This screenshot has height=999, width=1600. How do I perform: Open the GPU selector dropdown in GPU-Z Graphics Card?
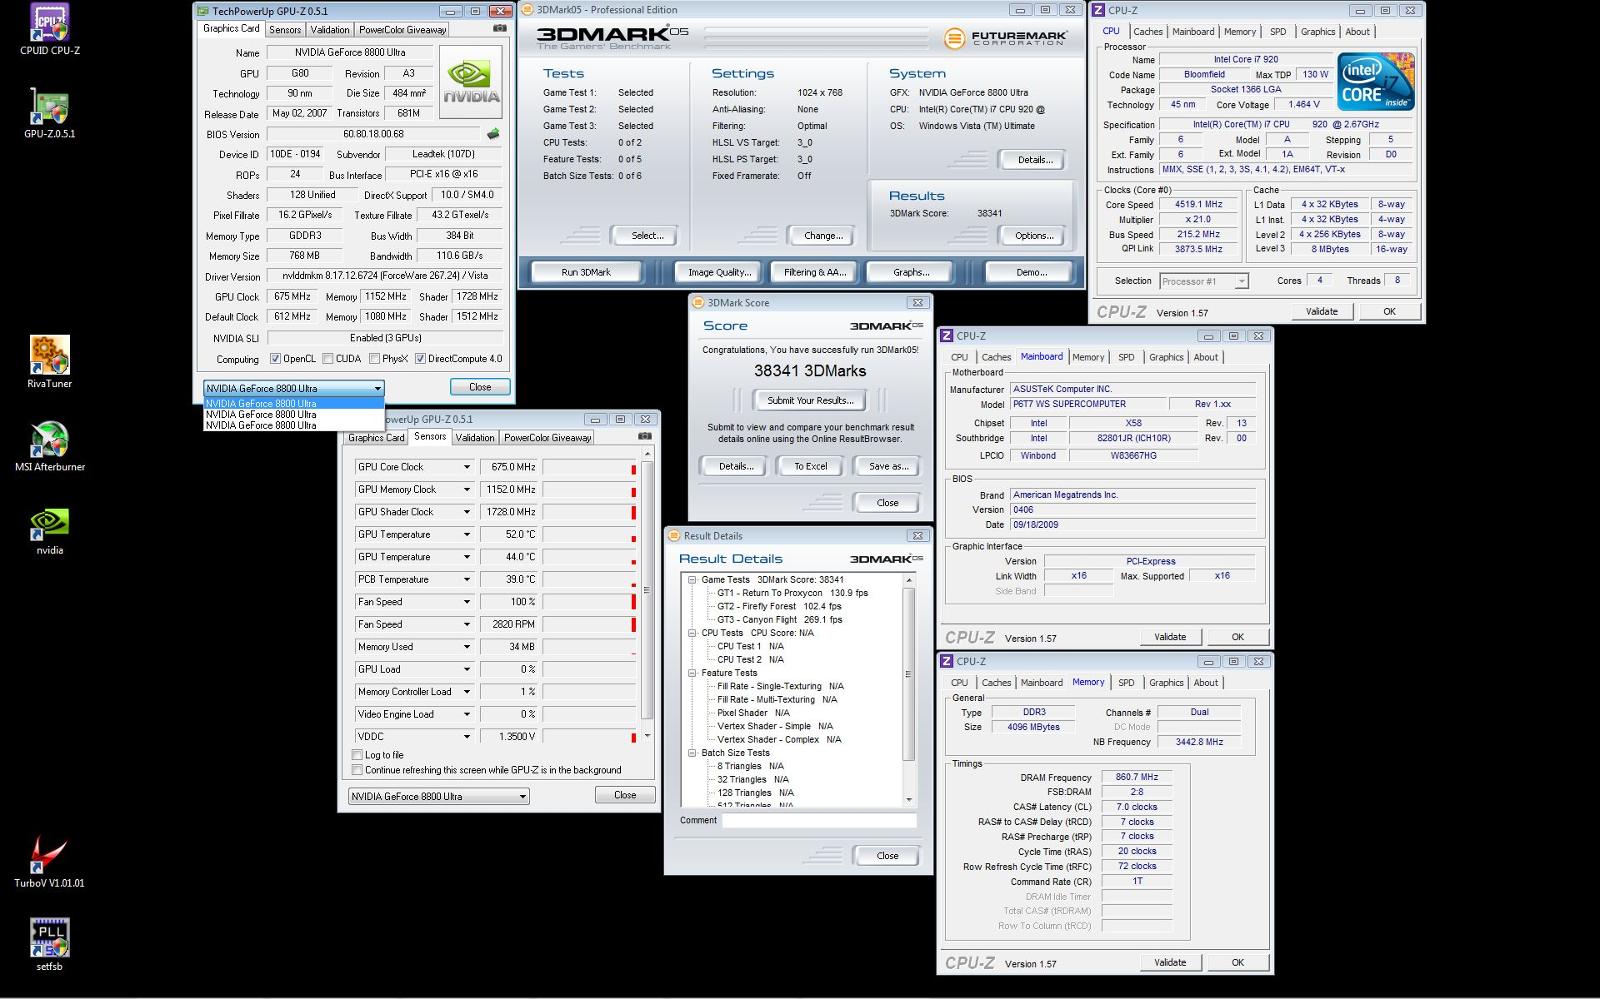pos(294,388)
